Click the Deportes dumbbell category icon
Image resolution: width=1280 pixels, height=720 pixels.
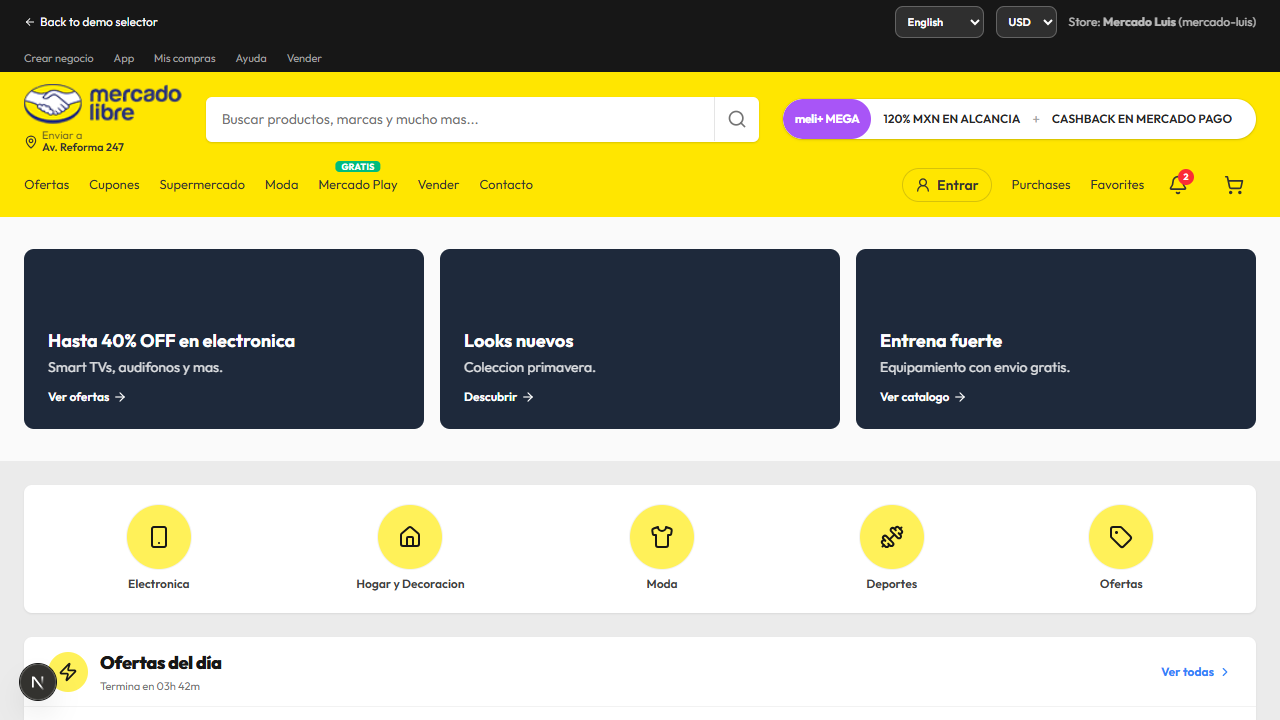point(892,537)
